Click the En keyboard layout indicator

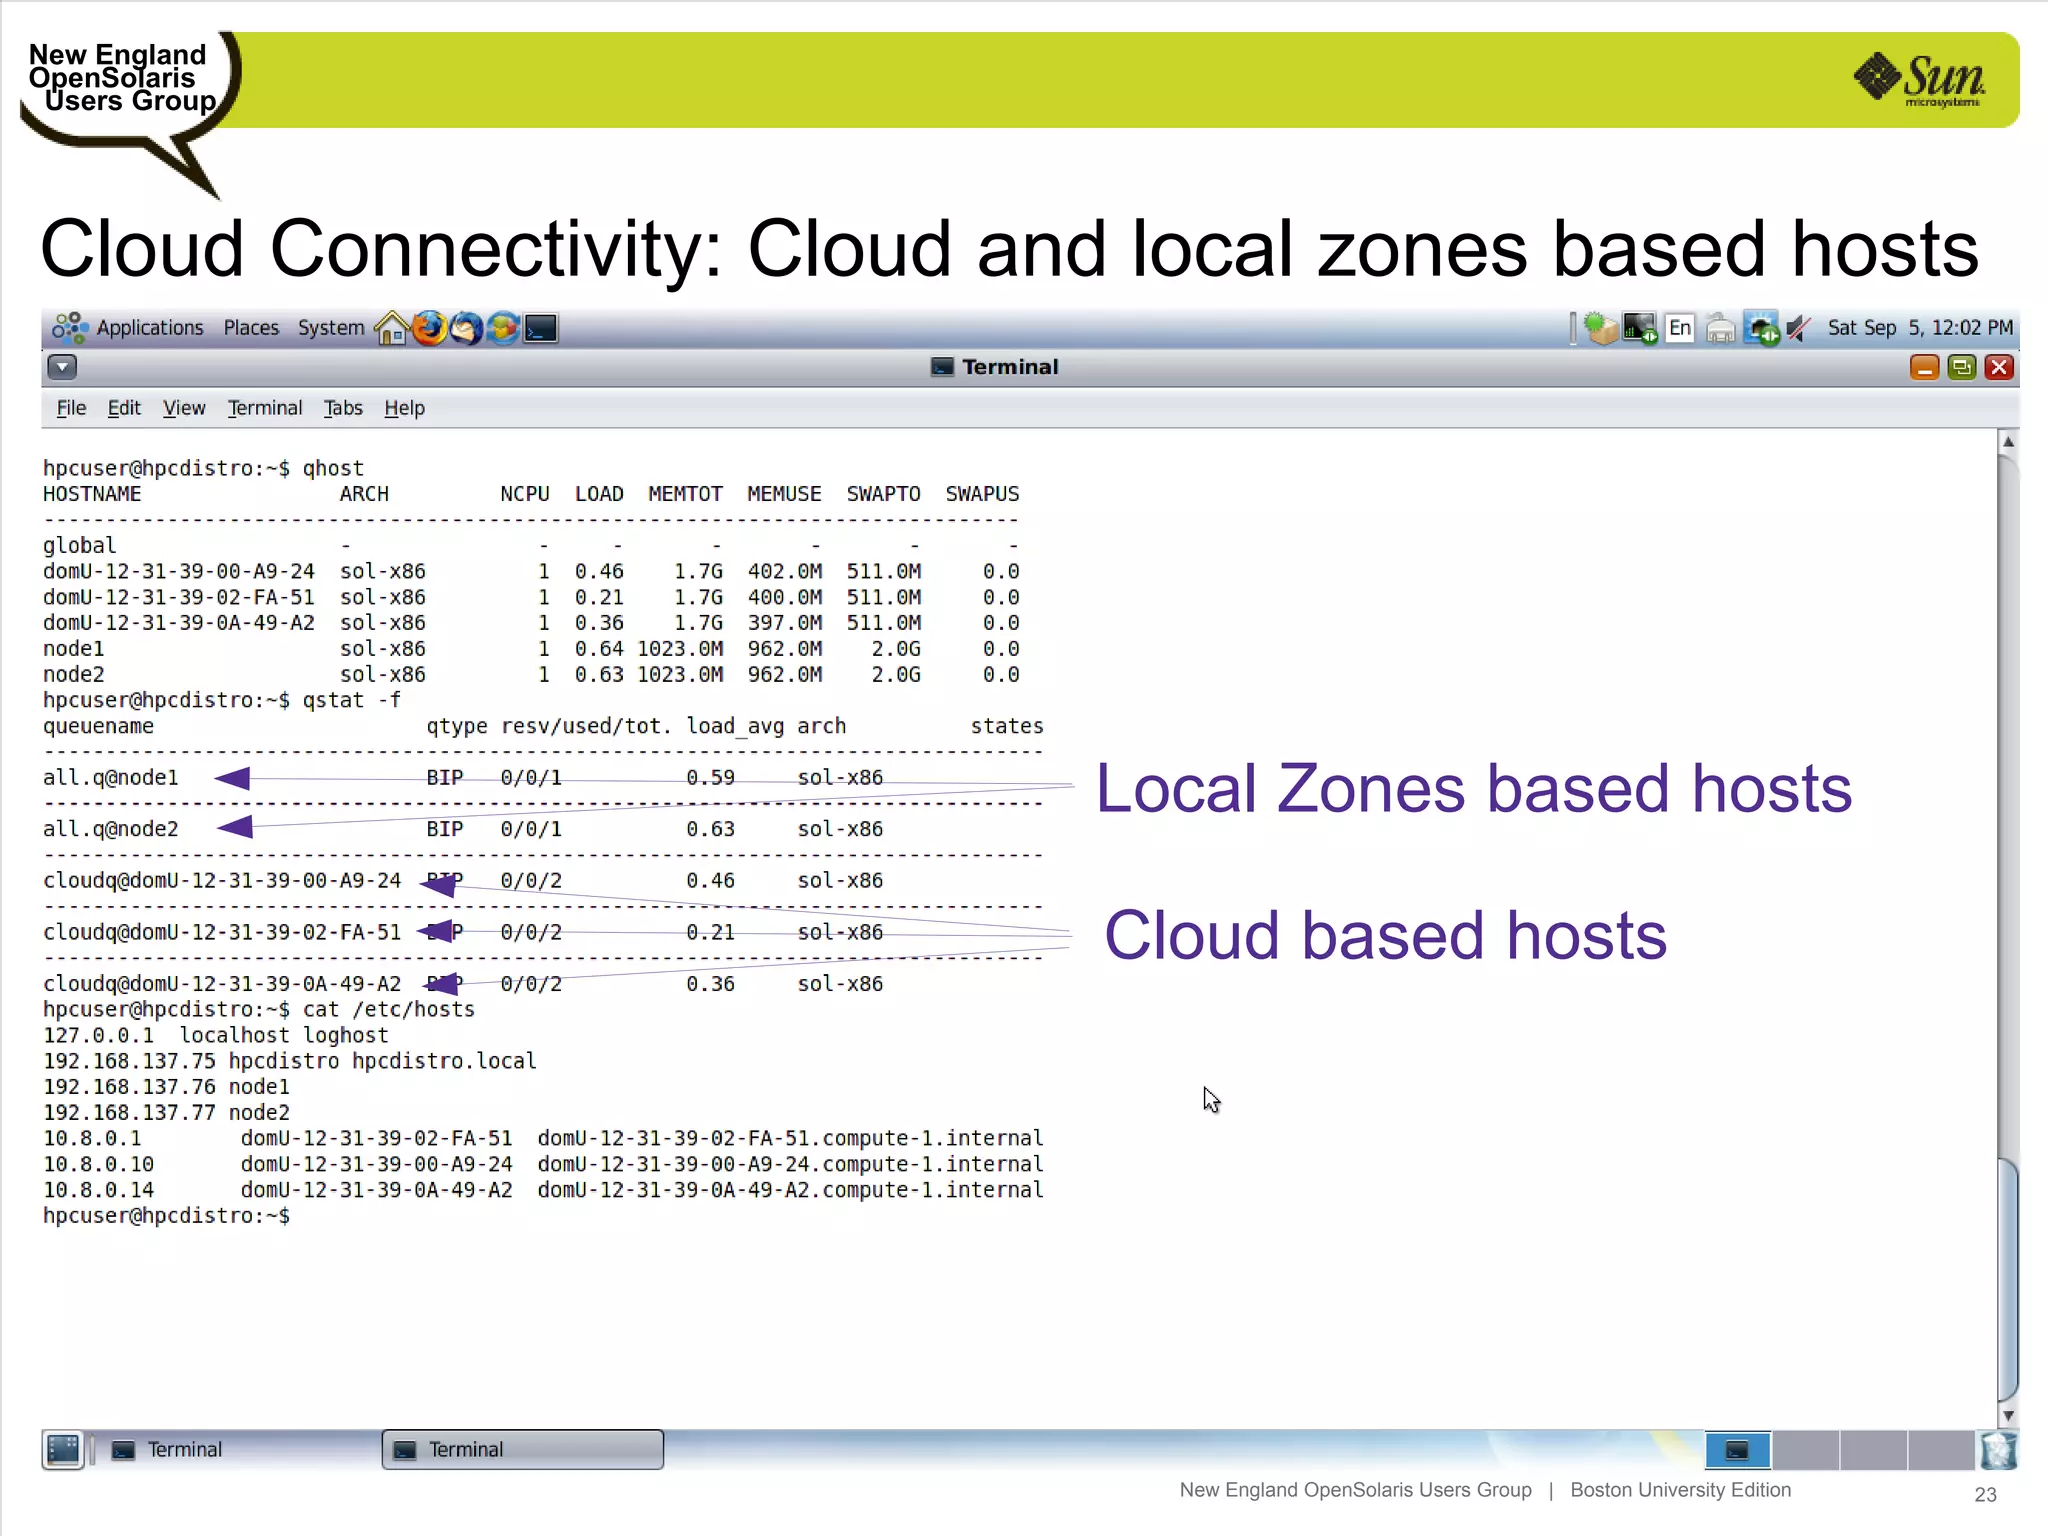point(1680,328)
